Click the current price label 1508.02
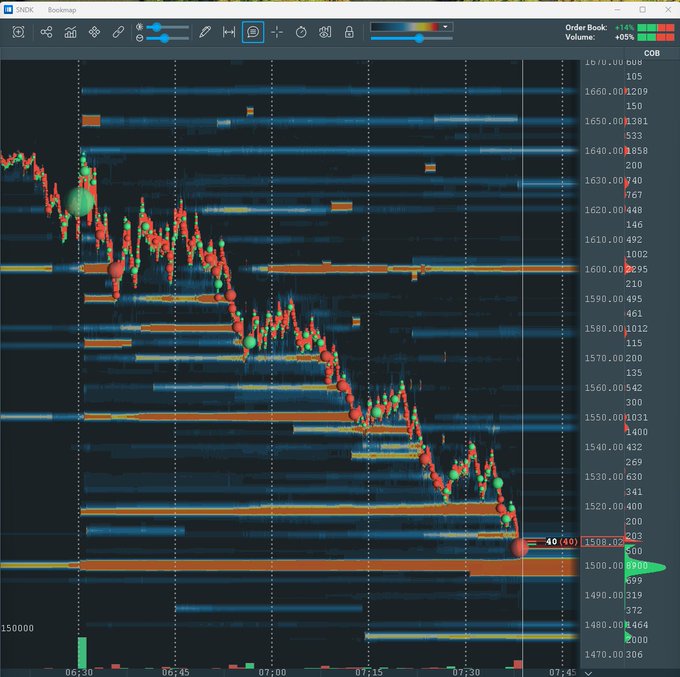 coord(603,542)
